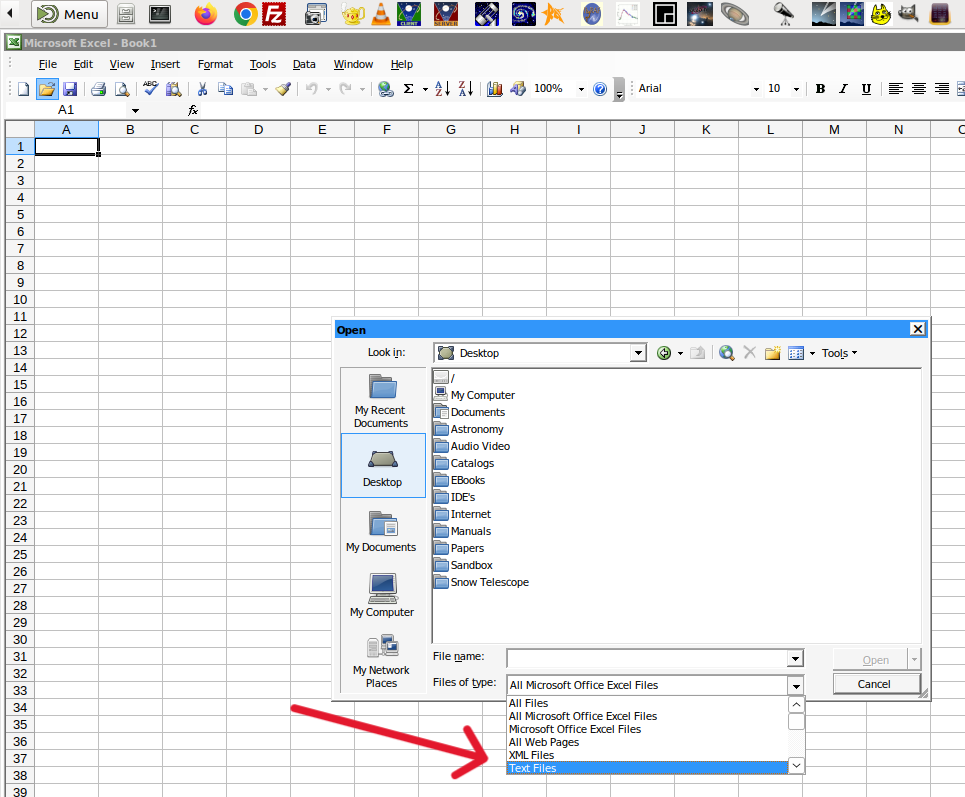The width and height of the screenshot is (965, 797).
Task: Launch Chrome from the top panel
Action: (x=245, y=14)
